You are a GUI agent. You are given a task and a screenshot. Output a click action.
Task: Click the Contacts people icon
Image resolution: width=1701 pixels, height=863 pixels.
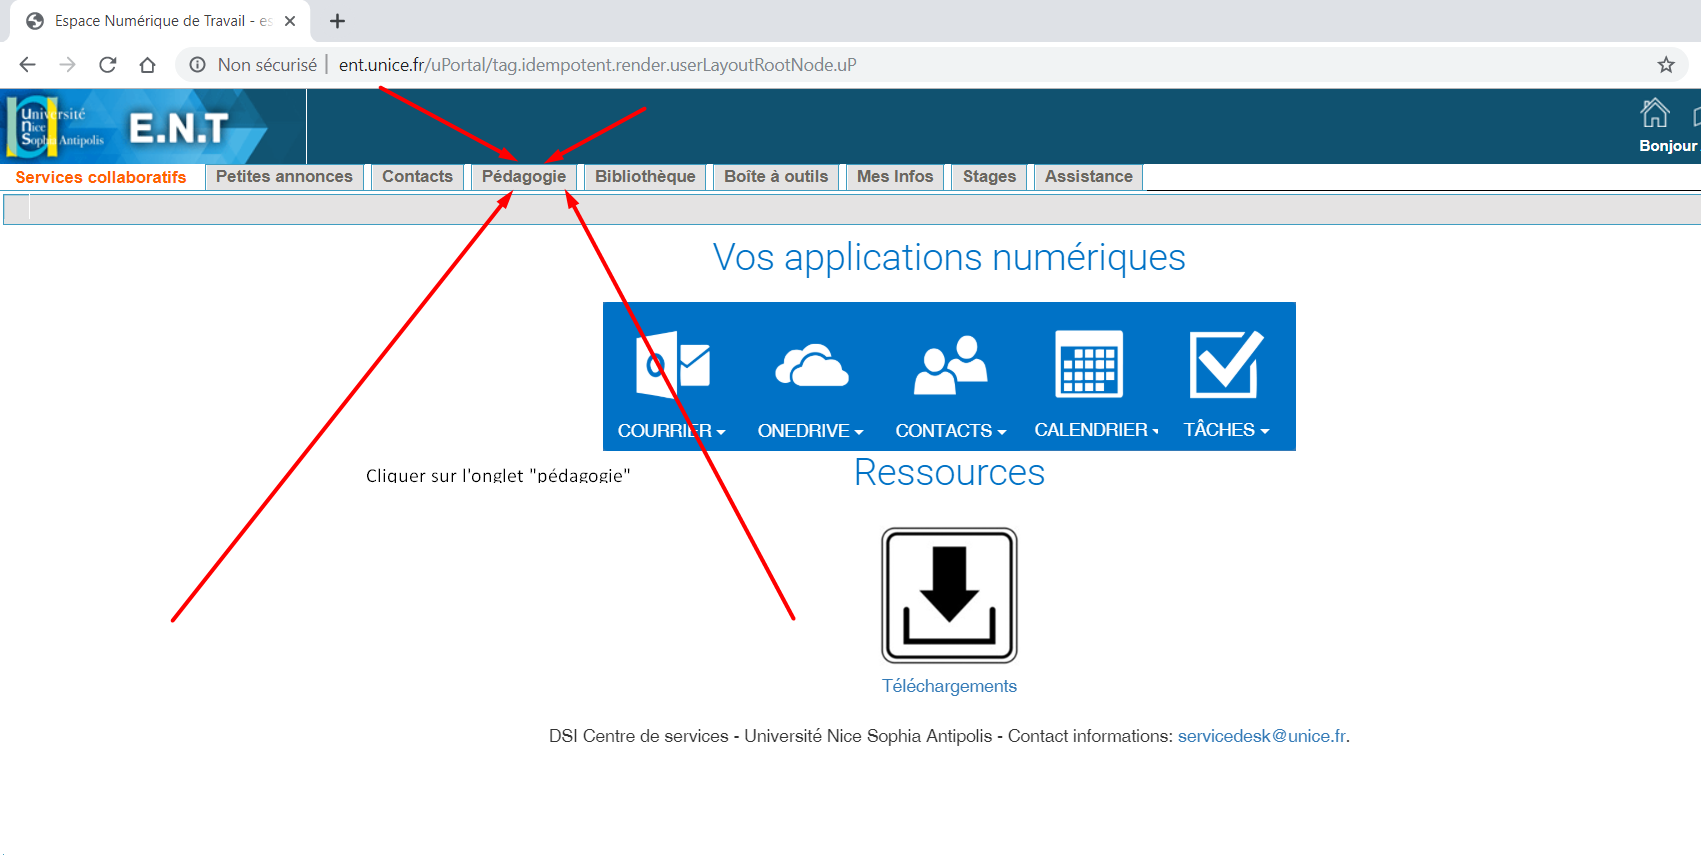pos(950,366)
